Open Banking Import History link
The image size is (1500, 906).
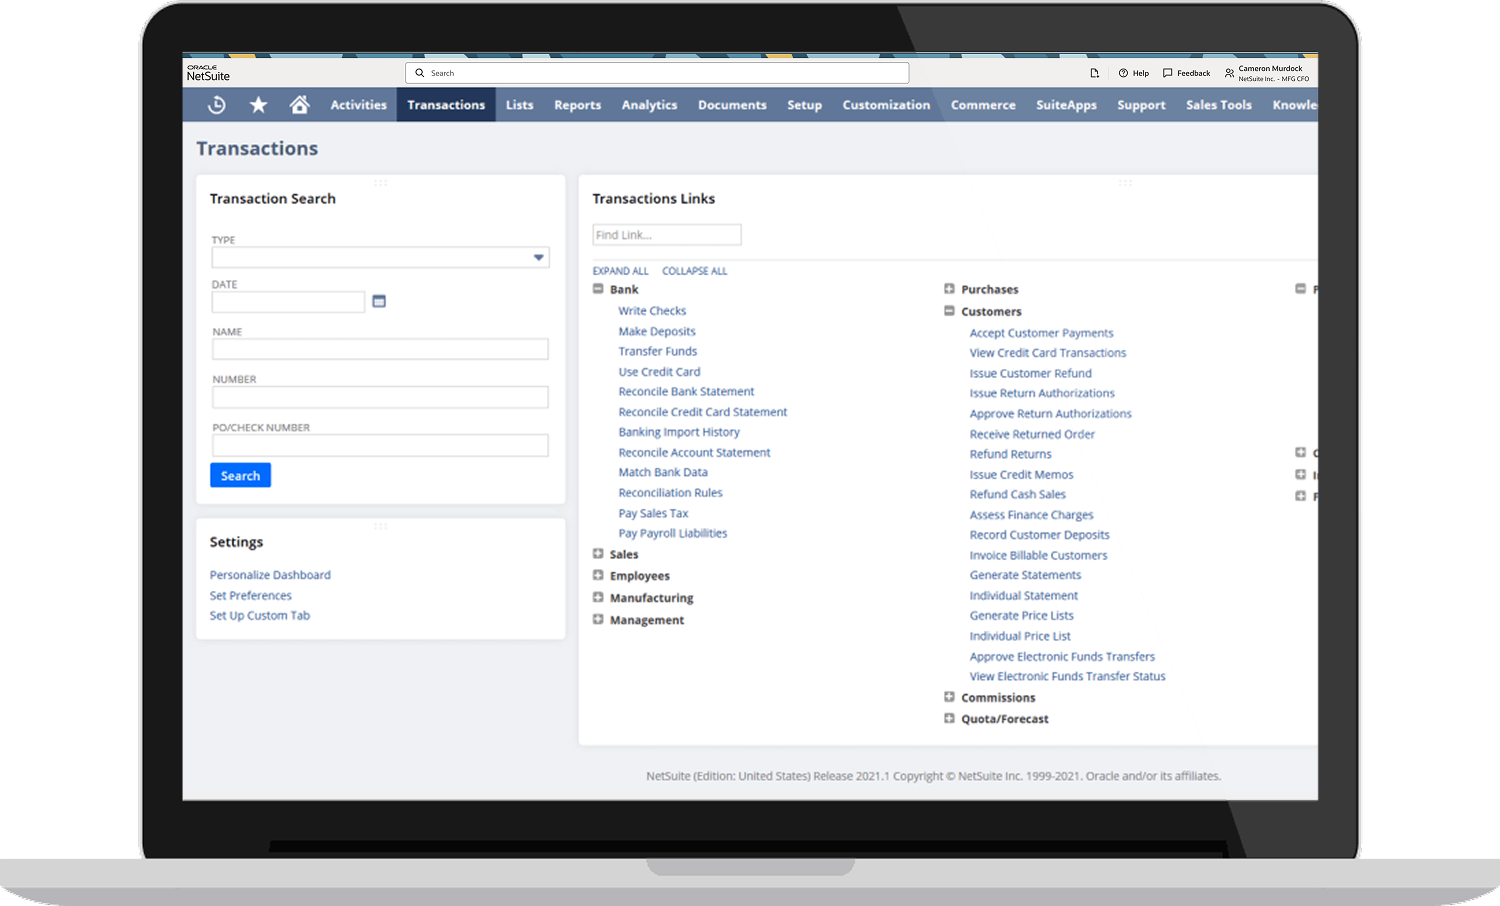[x=679, y=432]
